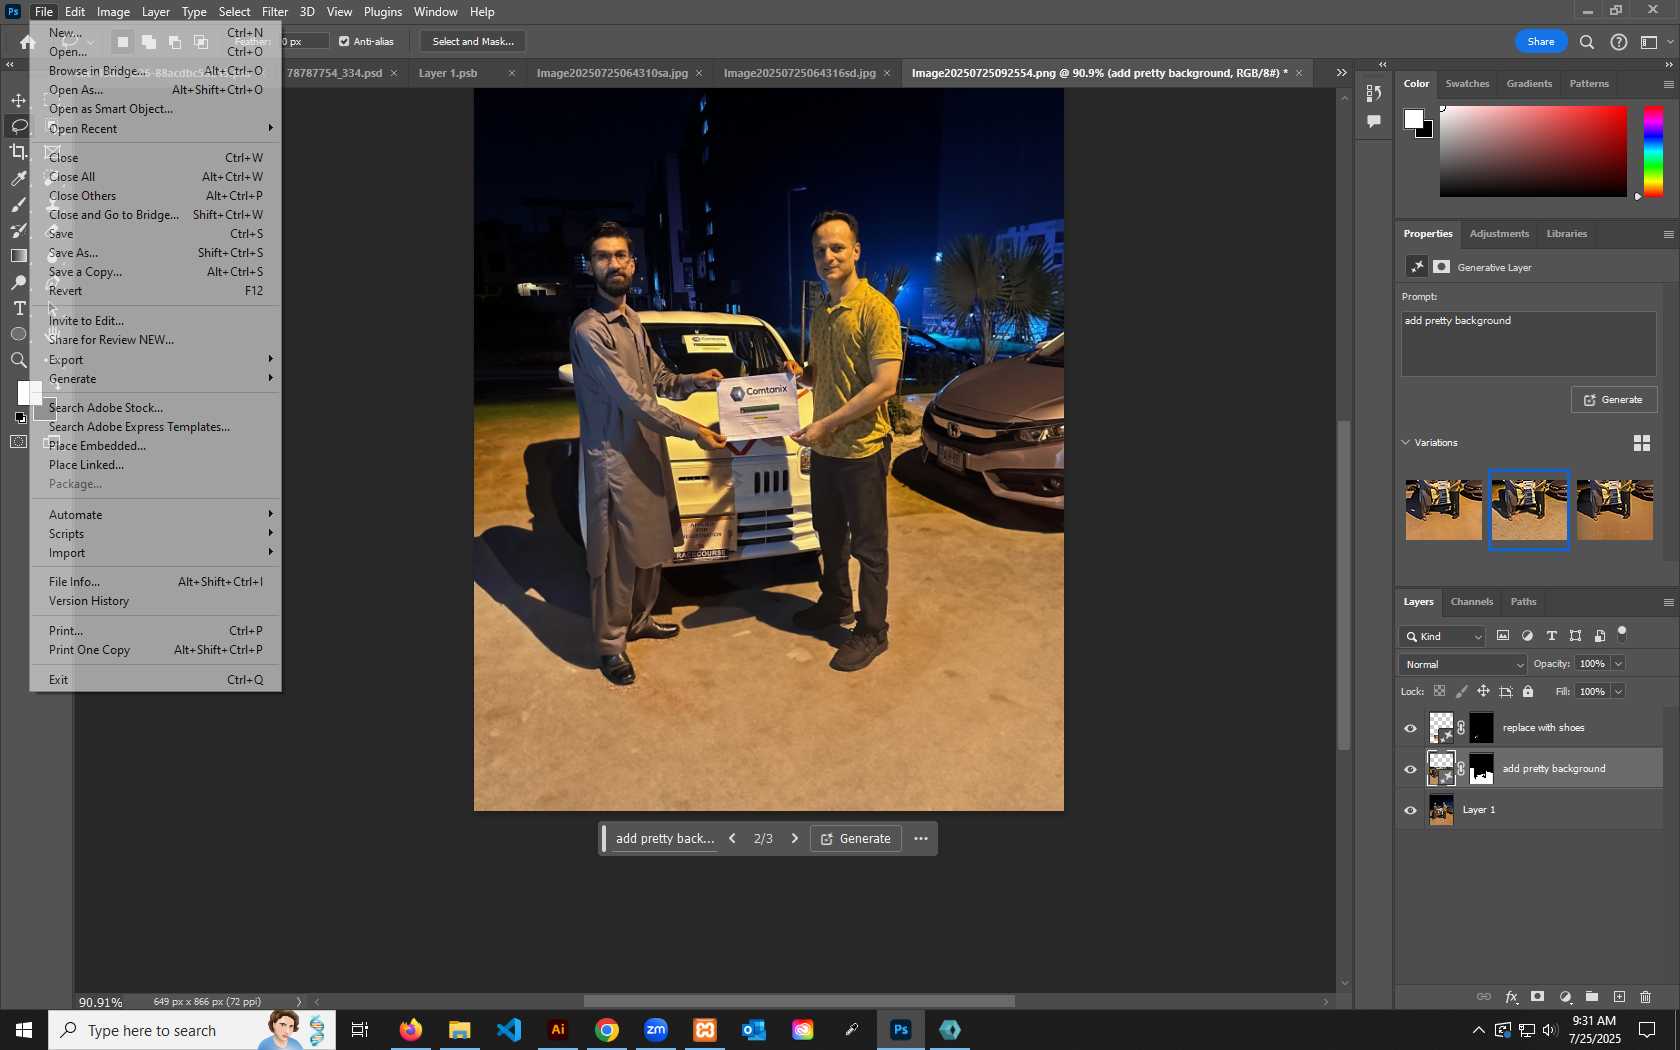This screenshot has height=1050, width=1680.
Task: Select the Gradient tool
Action: 18,256
